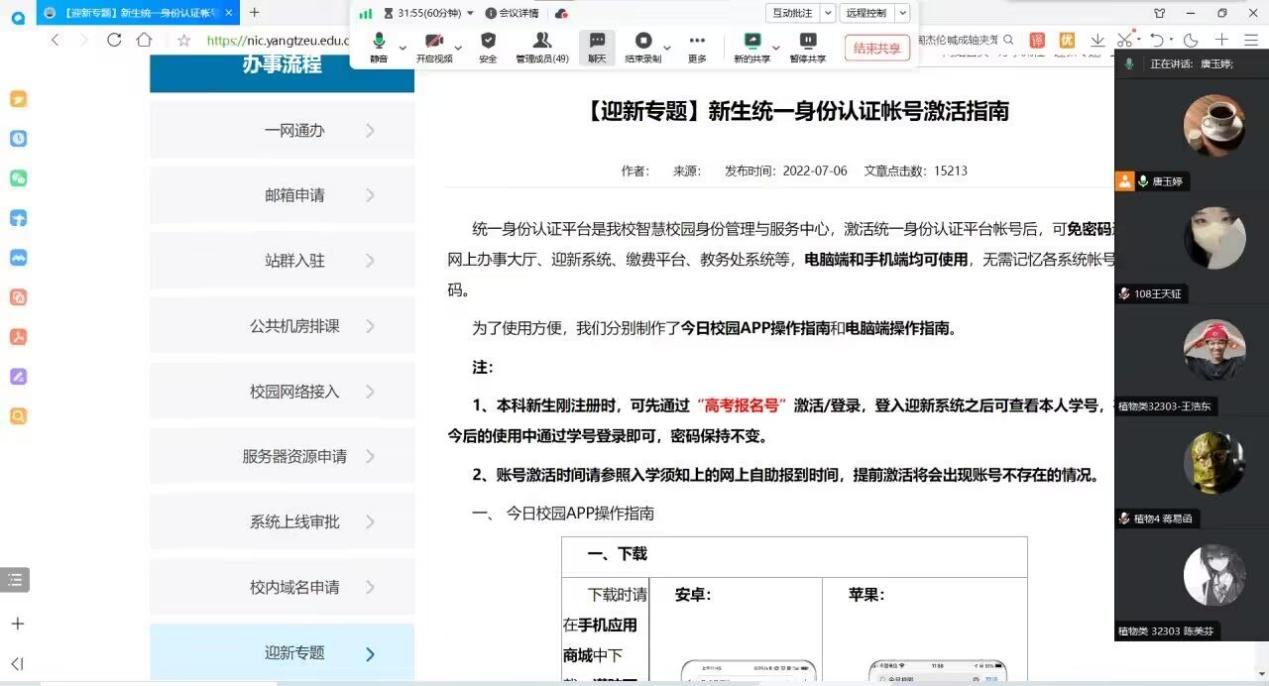Viewport: 1269px width, 686px height.
Task: Select 校园网络接入 menu item
Action: 294,391
